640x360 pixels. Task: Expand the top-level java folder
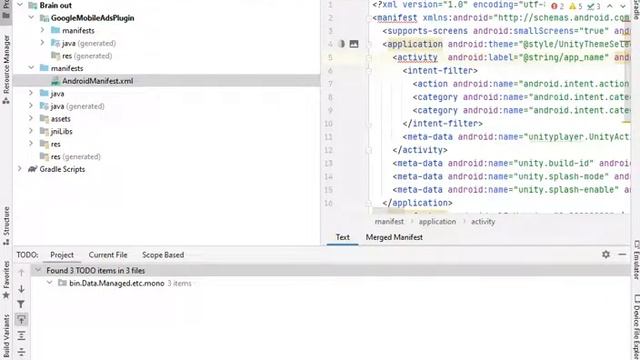pyautogui.click(x=31, y=93)
